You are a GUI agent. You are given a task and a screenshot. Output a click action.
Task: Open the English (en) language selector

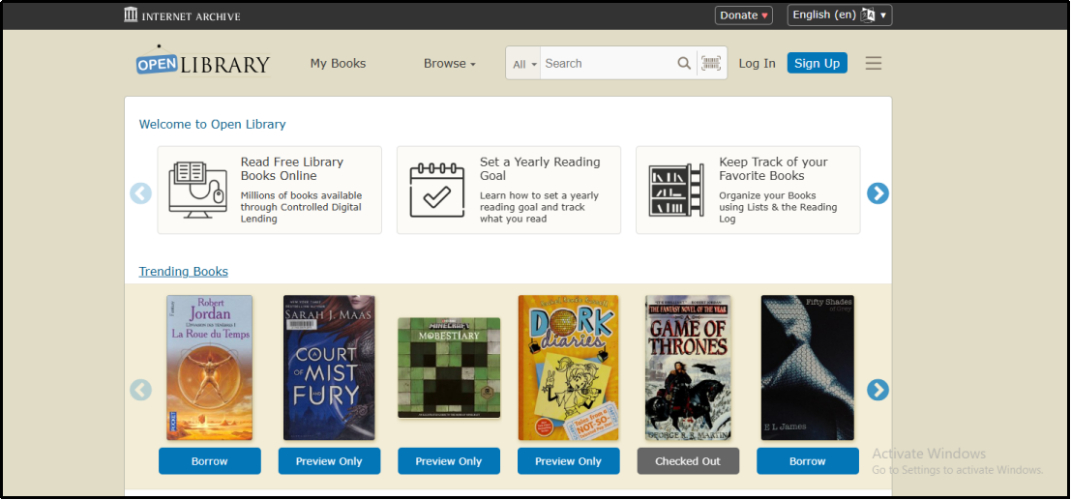(839, 15)
